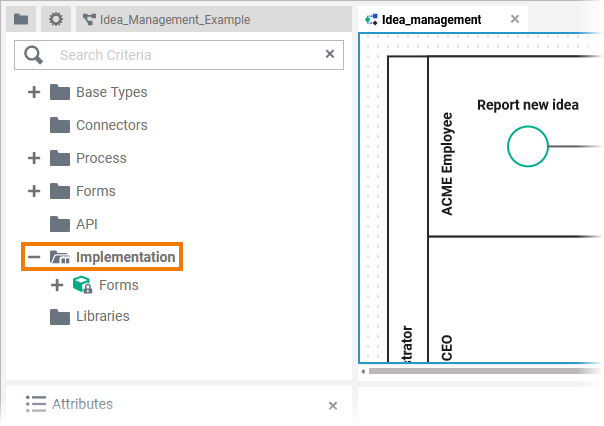Close the Idea_management tab

click(x=515, y=19)
